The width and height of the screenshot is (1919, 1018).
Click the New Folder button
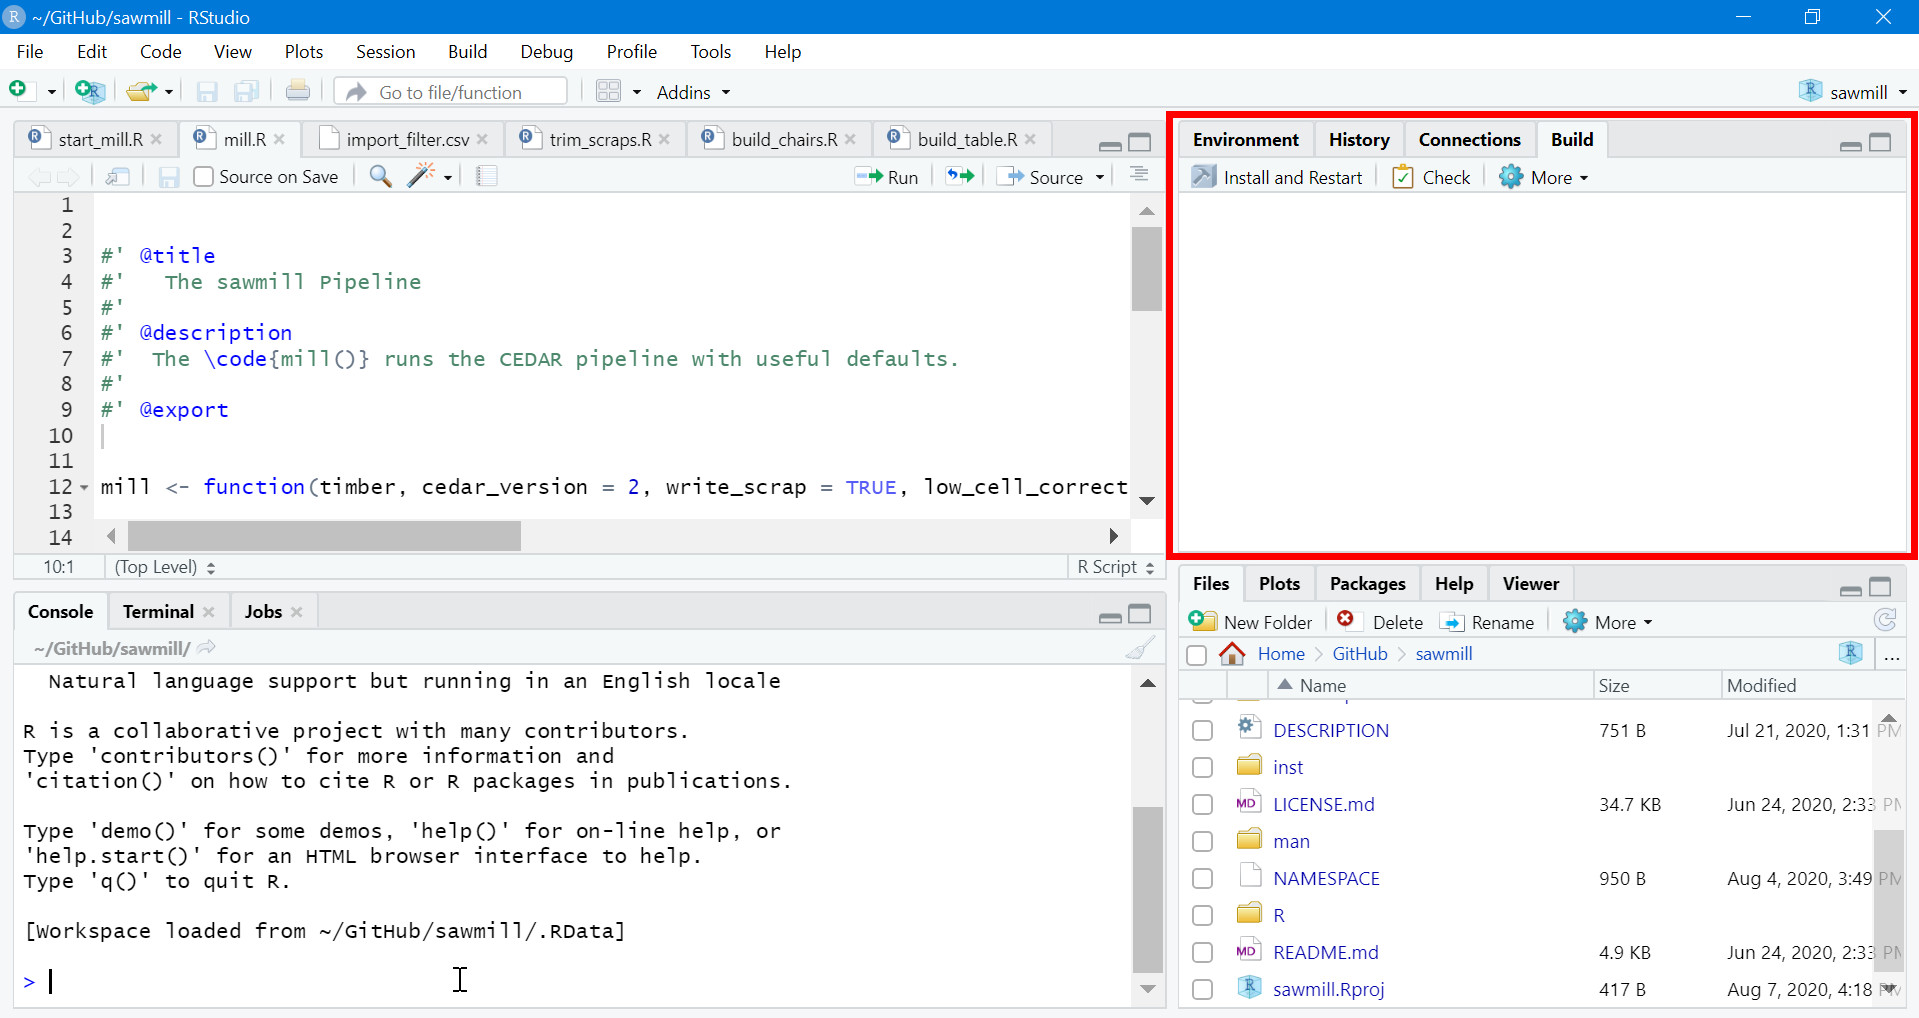point(1251,622)
